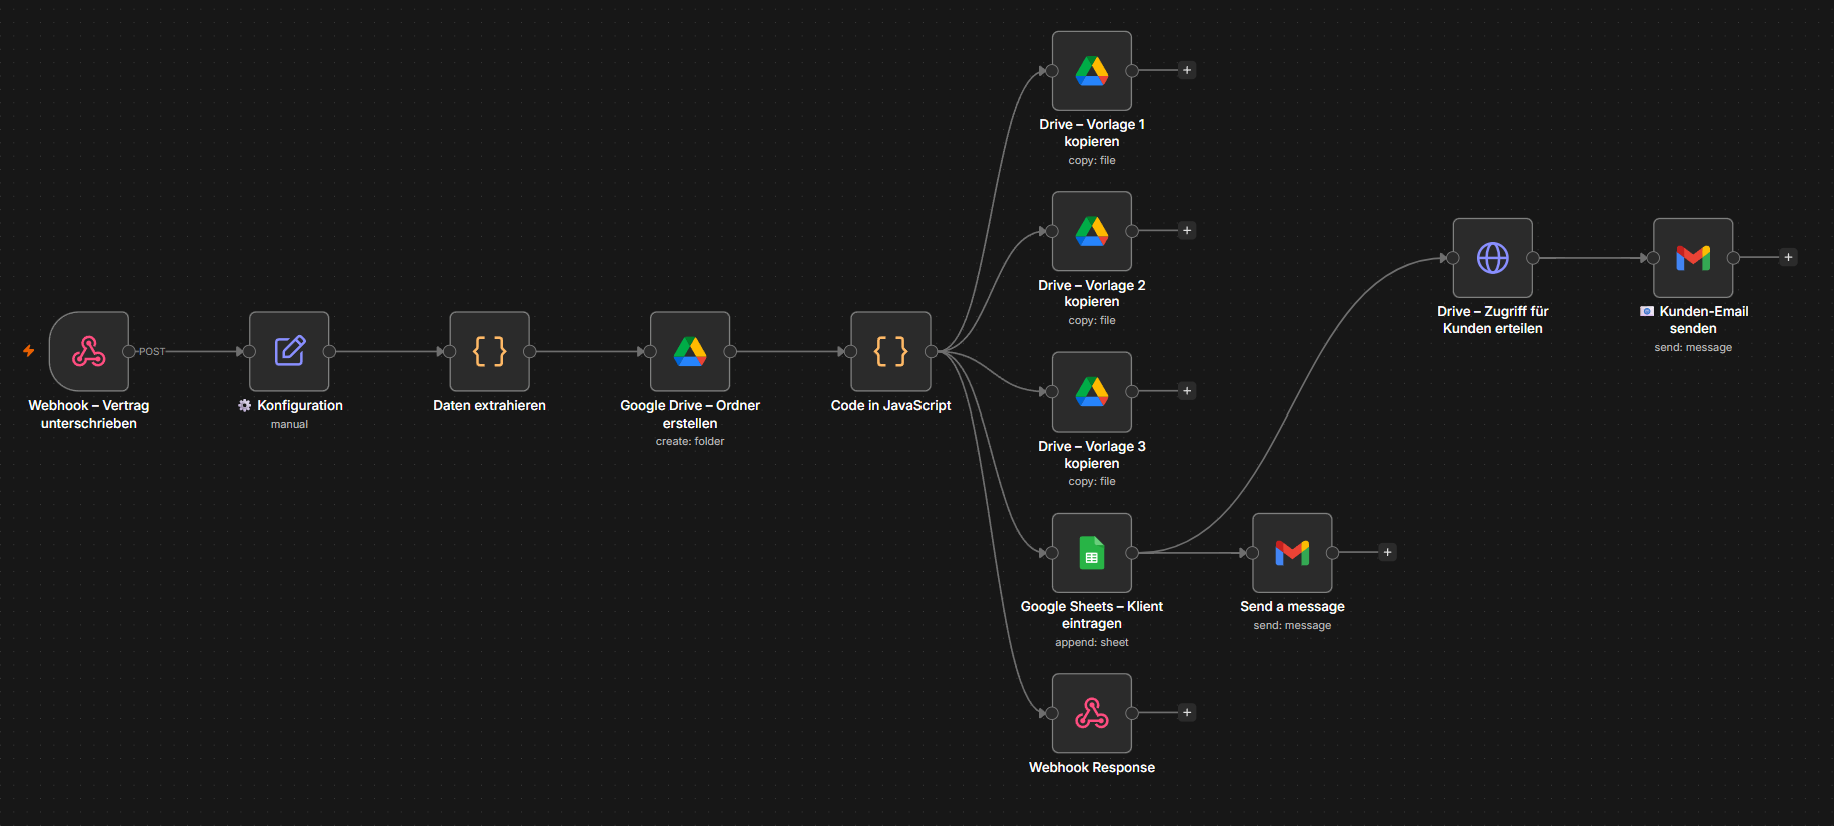1834x826 pixels.
Task: Select Drive – Vorlage 1 kopieren node
Action: [x=1092, y=71]
